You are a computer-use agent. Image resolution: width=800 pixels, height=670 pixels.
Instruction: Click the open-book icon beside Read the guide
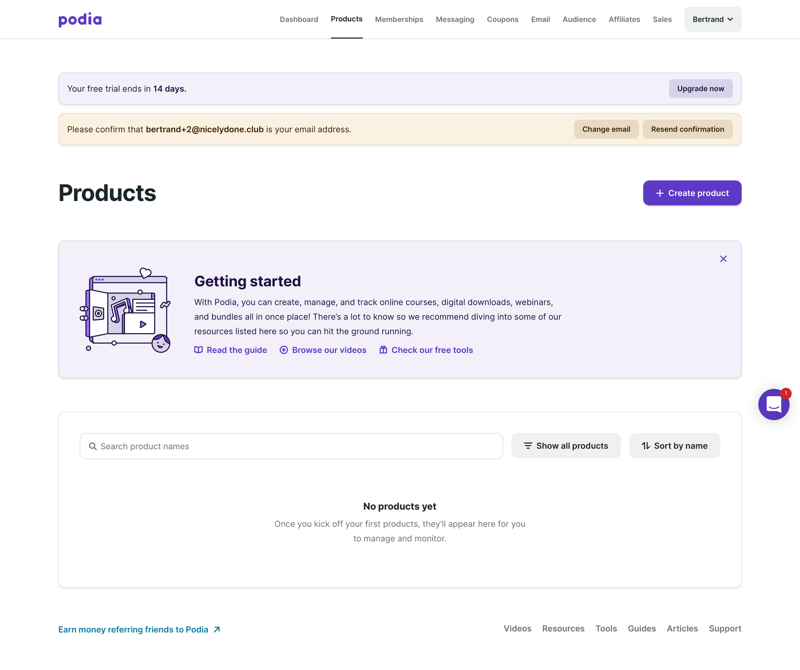coord(198,350)
